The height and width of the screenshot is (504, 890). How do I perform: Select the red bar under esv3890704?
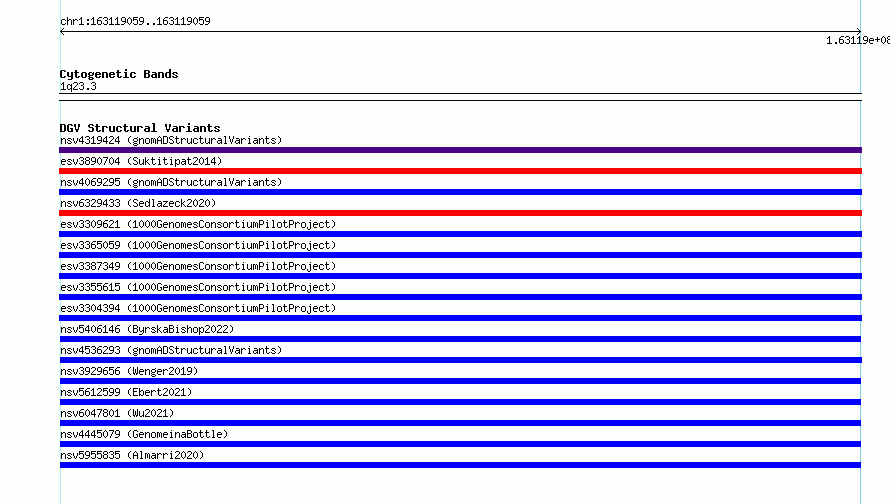[460, 171]
